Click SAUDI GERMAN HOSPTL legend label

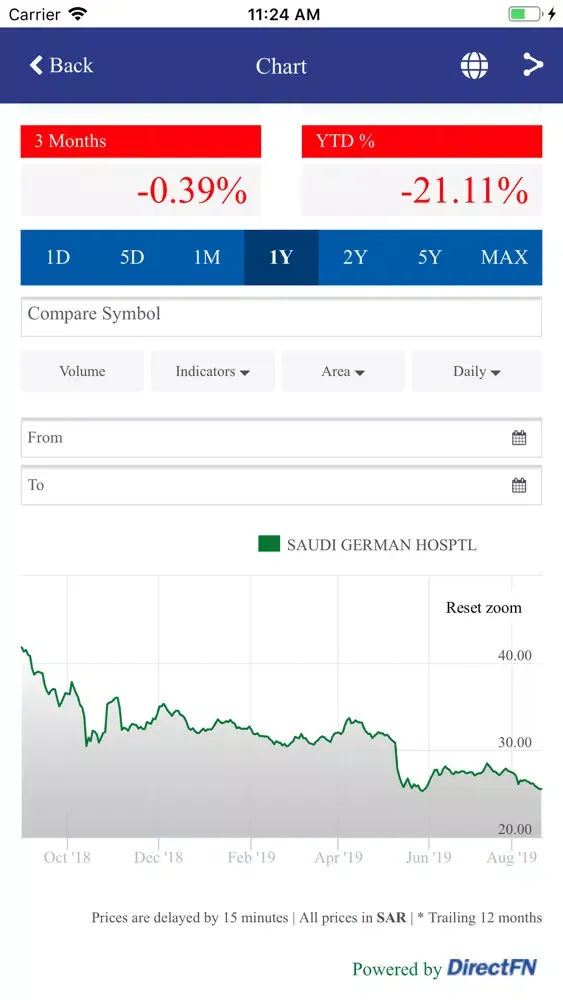381,545
